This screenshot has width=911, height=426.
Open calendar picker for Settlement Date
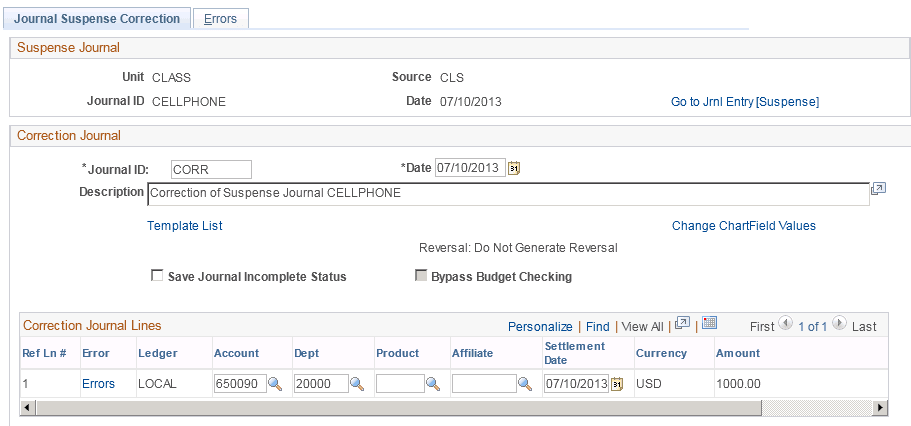pos(617,384)
